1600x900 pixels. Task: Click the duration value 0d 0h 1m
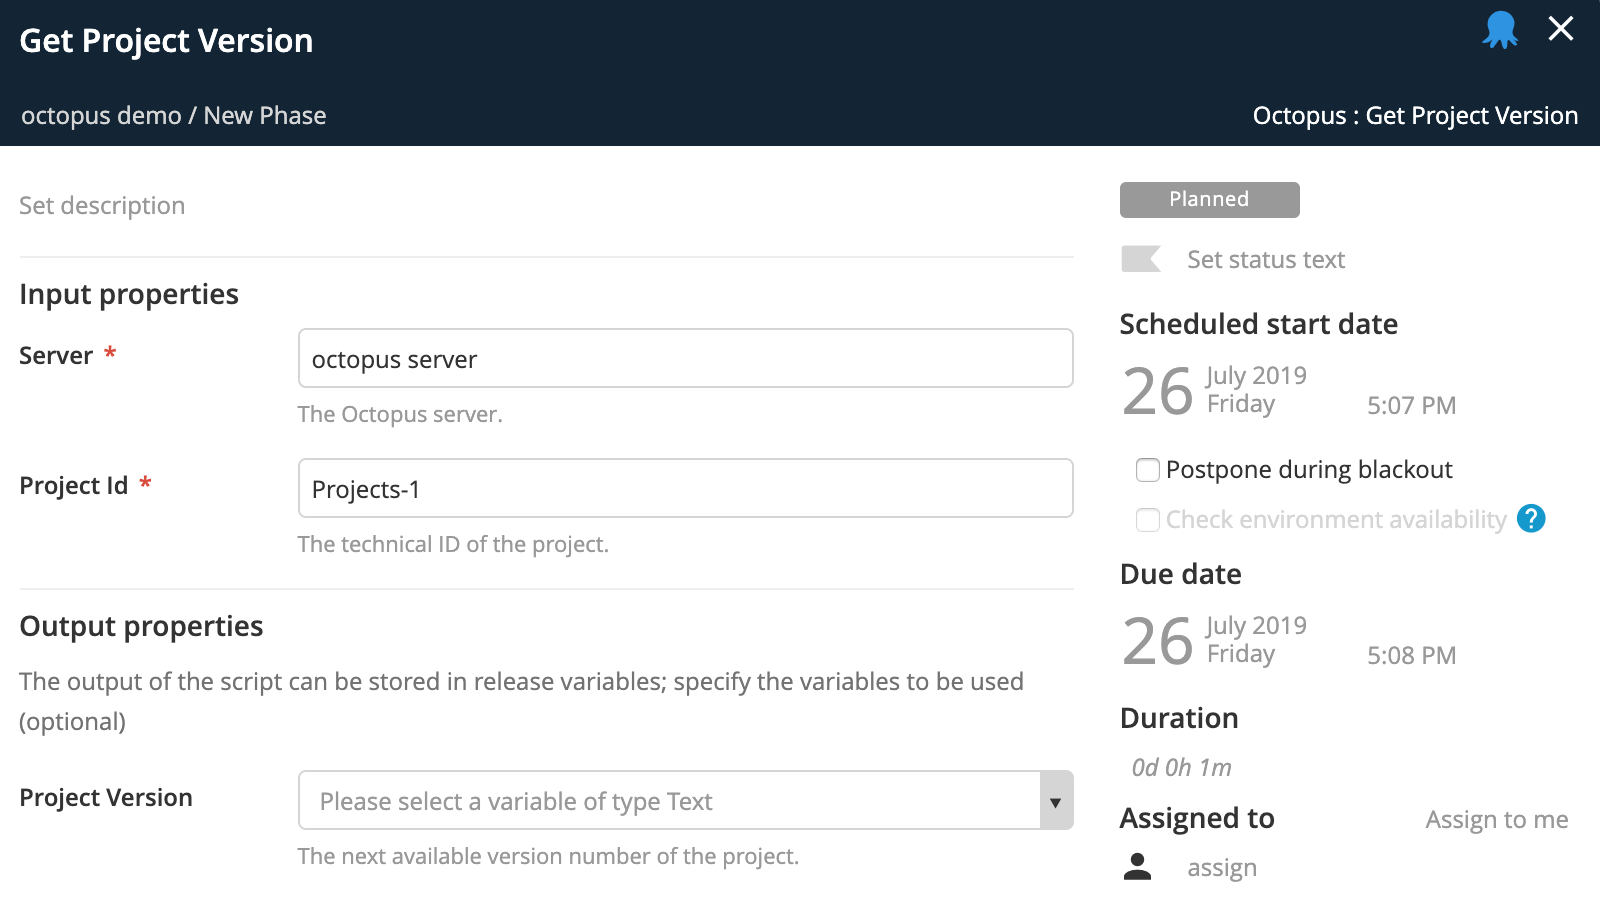[x=1181, y=767]
